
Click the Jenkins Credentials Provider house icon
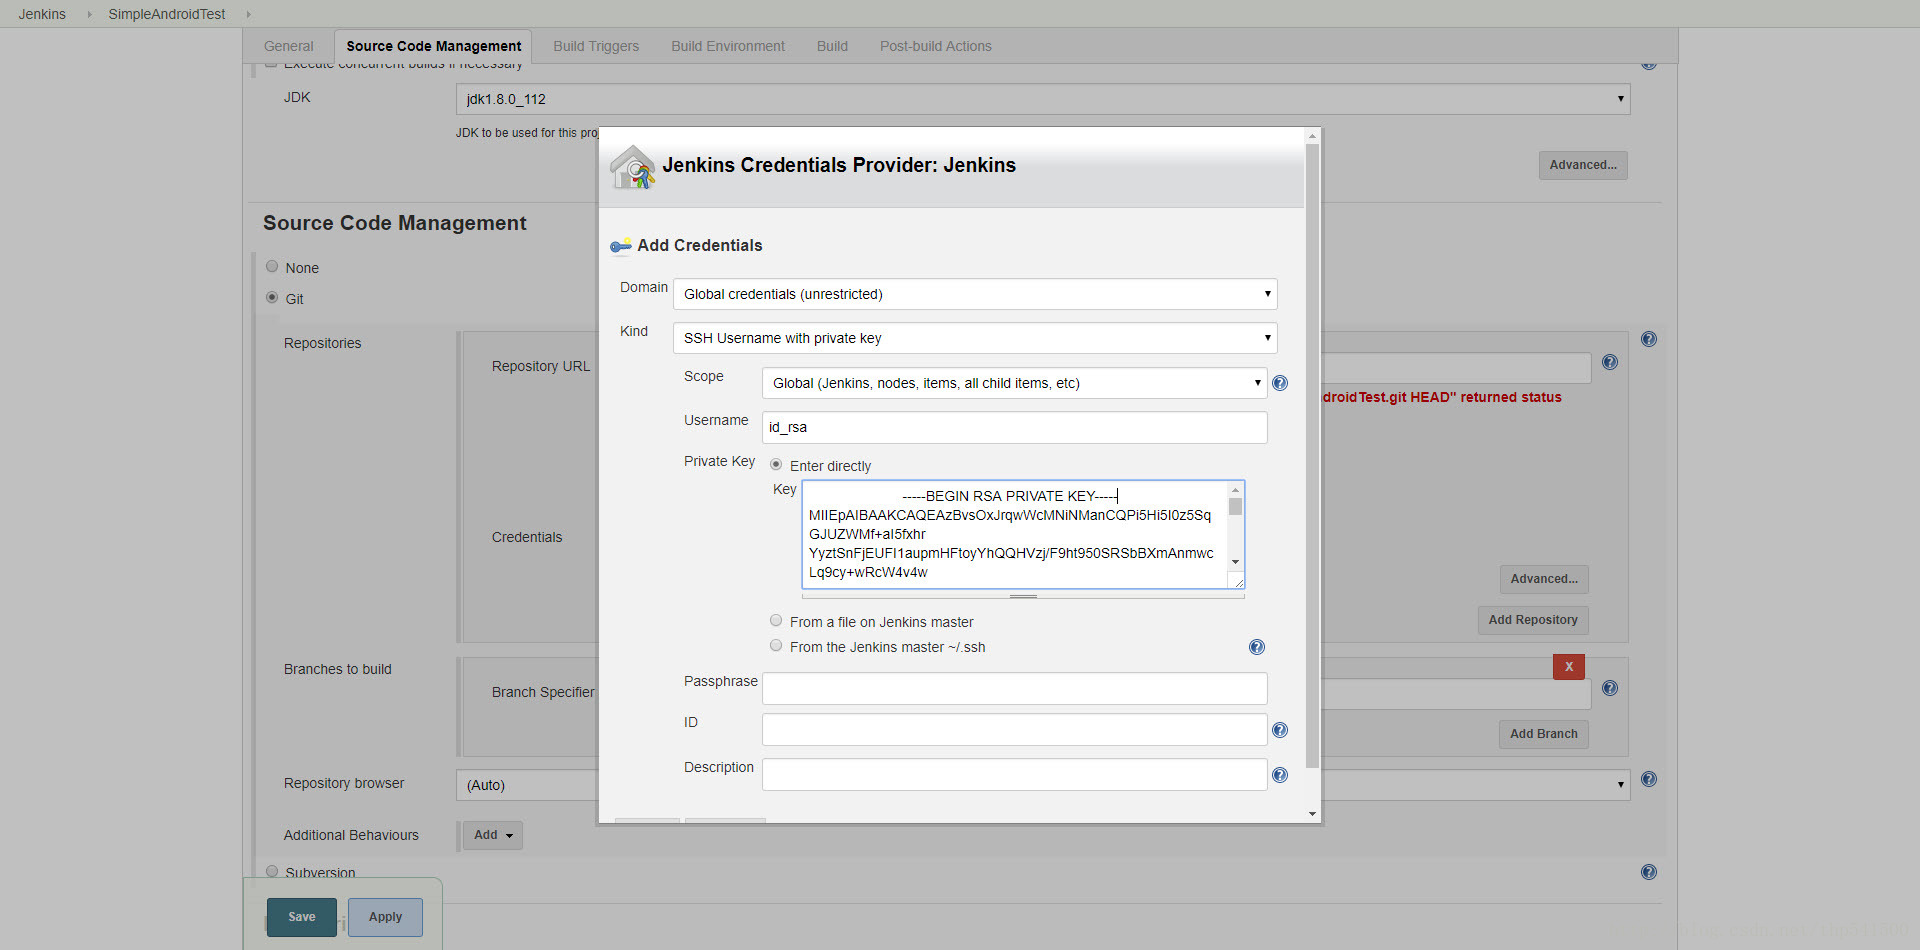pyautogui.click(x=633, y=166)
